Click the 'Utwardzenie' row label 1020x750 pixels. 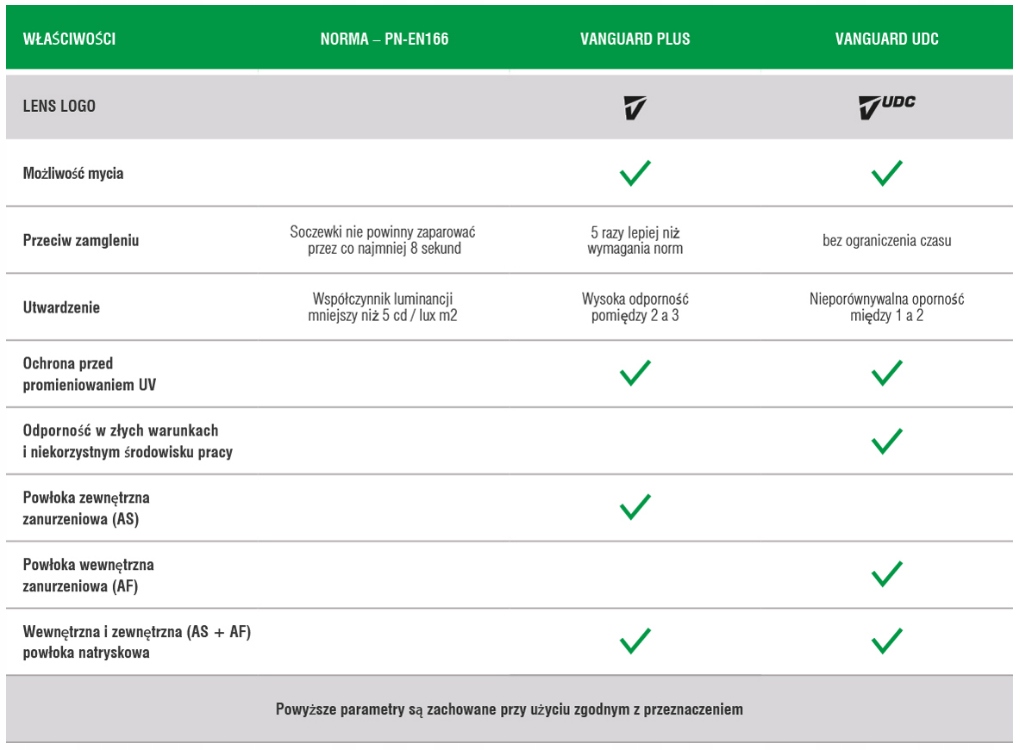[x=61, y=308]
